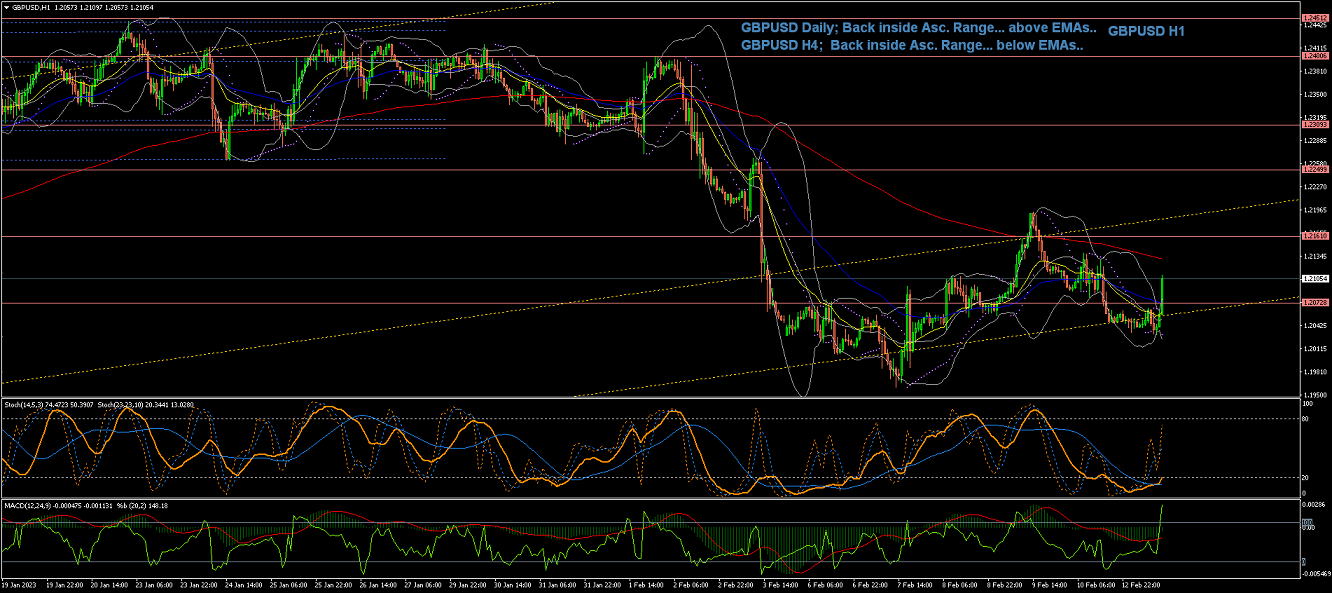1332x593 pixels.
Task: Select the 'GBPUSD H4' annotation text line
Action: (x=911, y=46)
